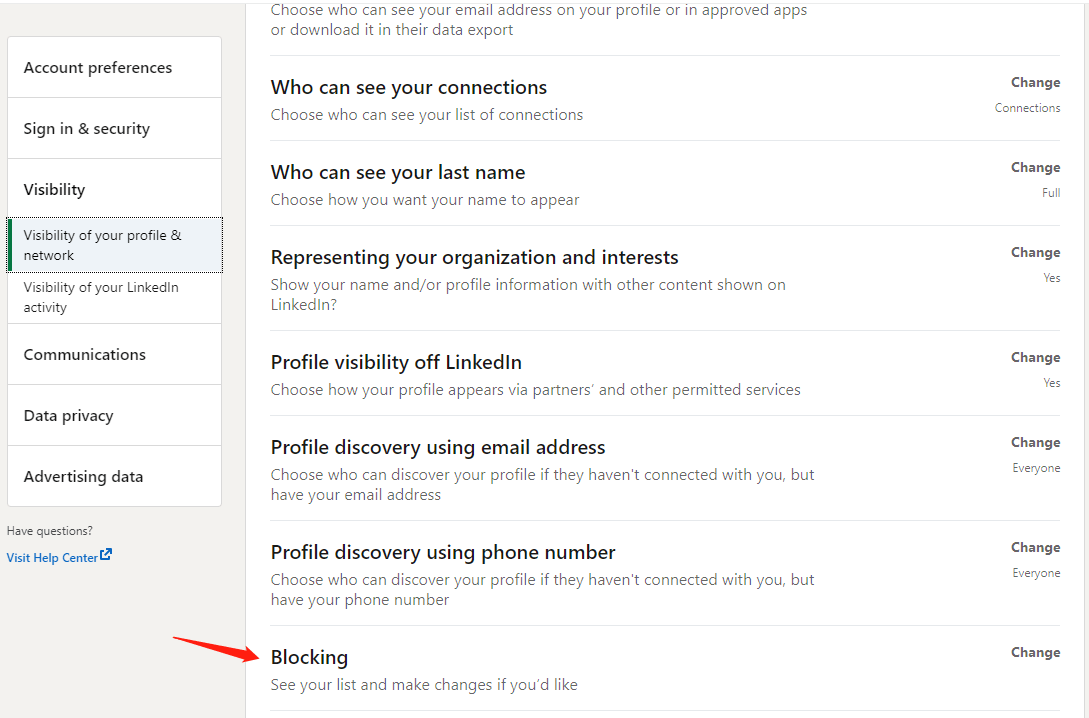The image size is (1089, 718).
Task: Expand Who can see your last name settings
Action: 1035,167
